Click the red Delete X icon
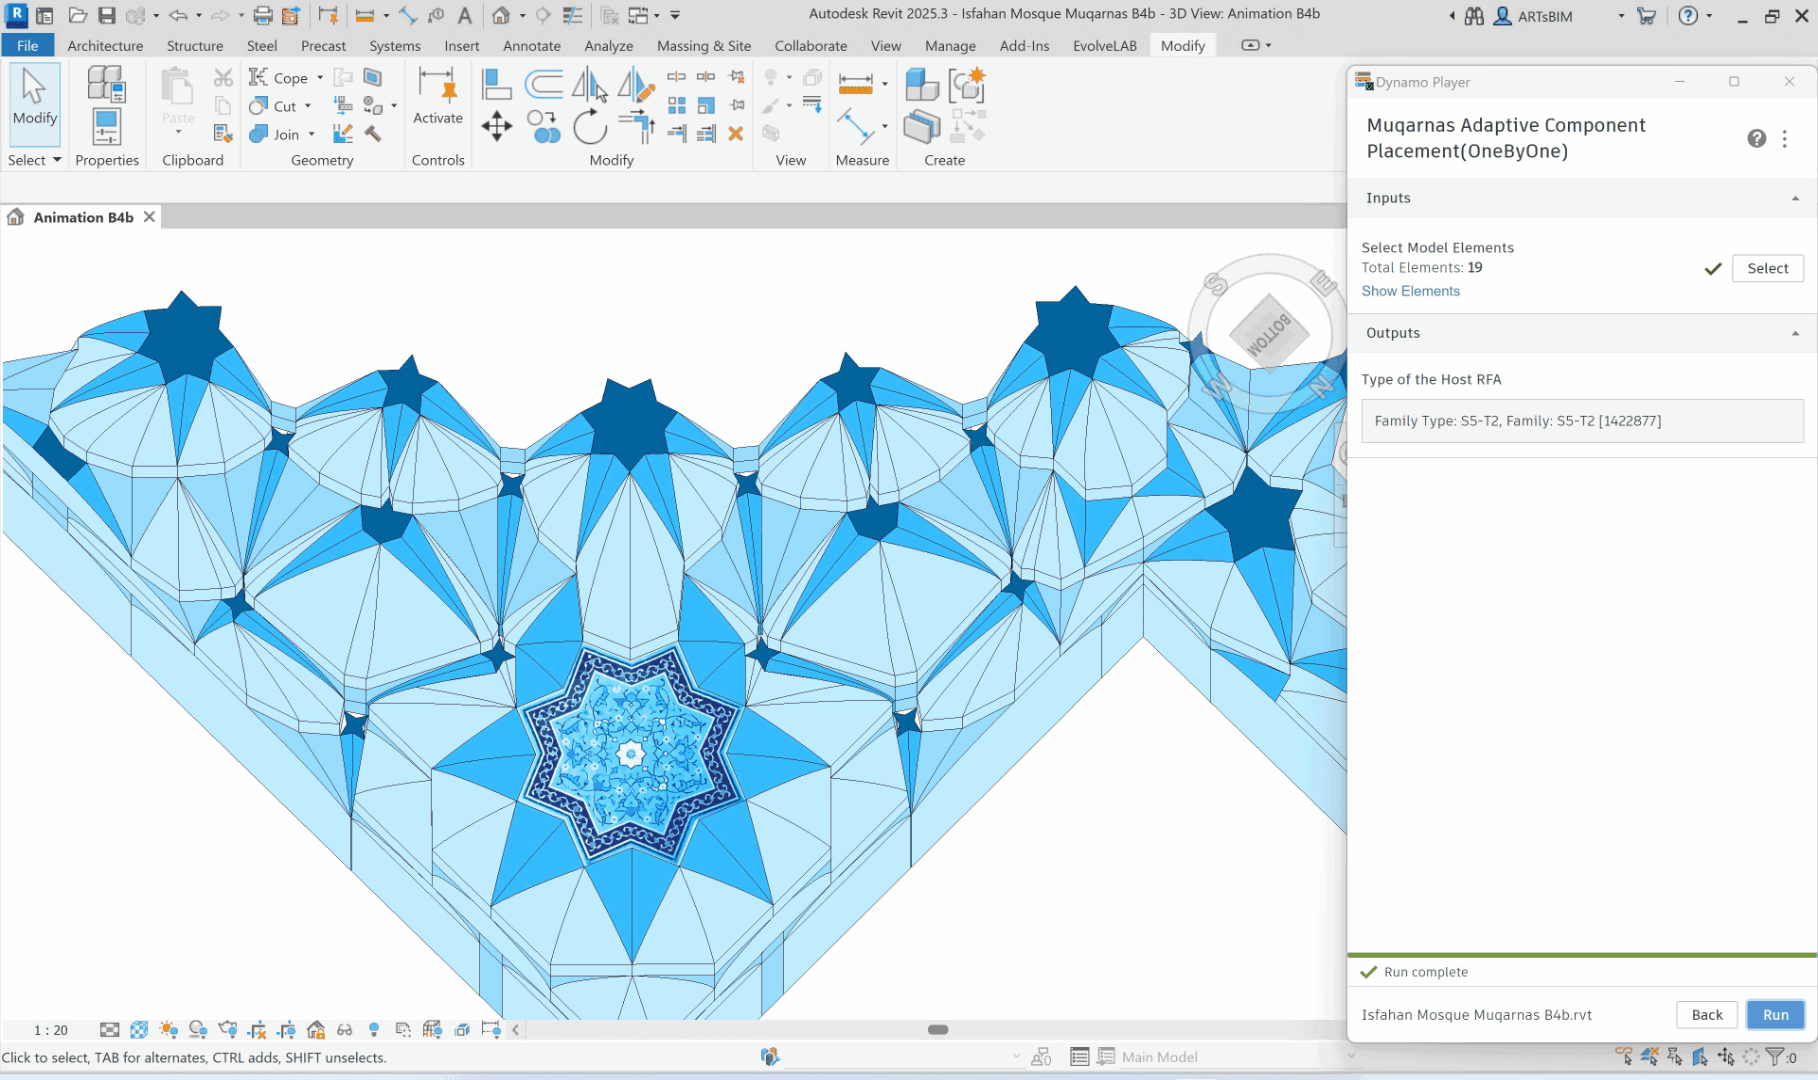Viewport: 1818px width, 1080px height. click(735, 133)
